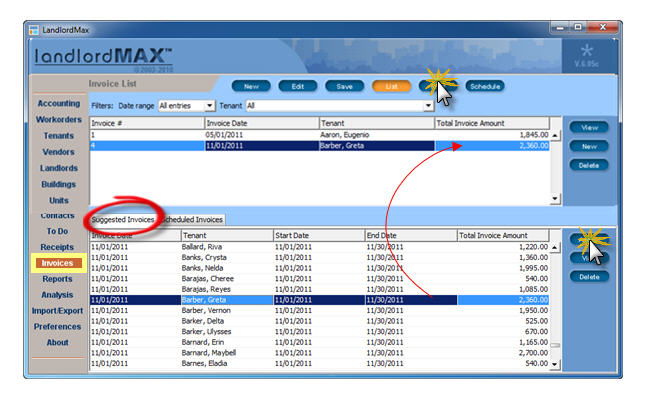Select the suggested invoice for Barnes, Eladia
648x400 pixels.
(x=319, y=364)
